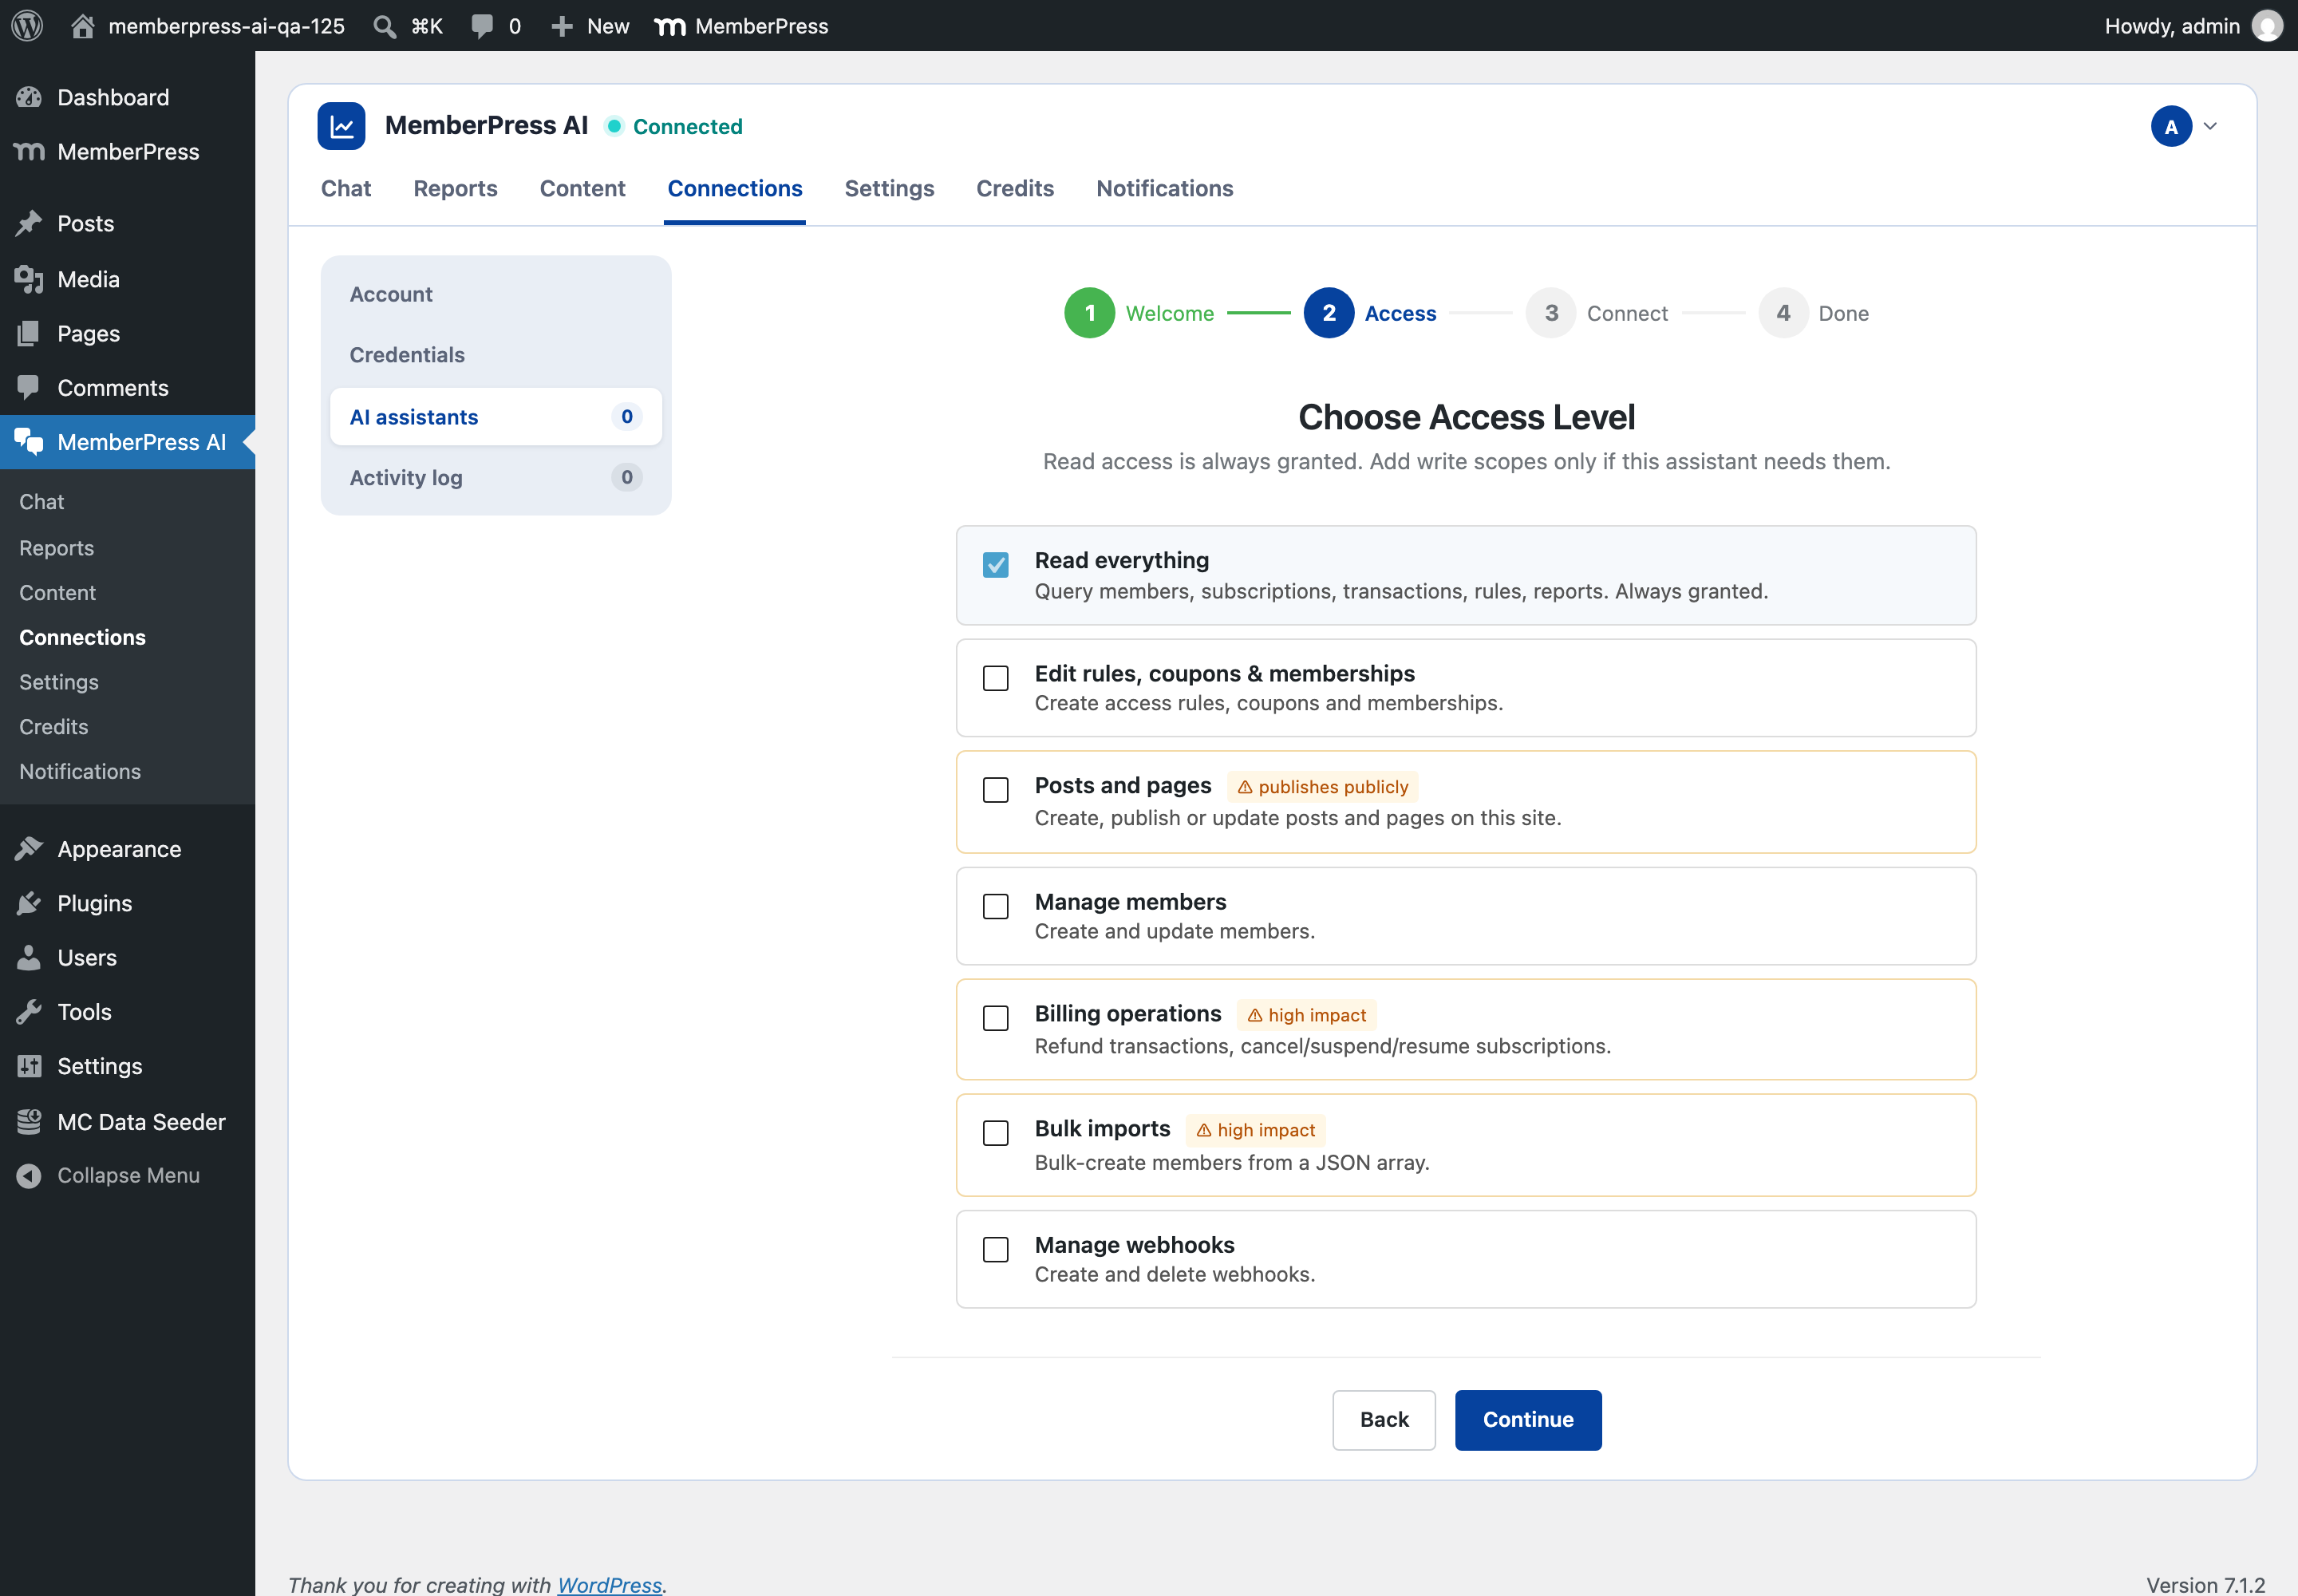Open MC Data Seeder icon in the sidebar
The image size is (2298, 1596).
pos(29,1122)
